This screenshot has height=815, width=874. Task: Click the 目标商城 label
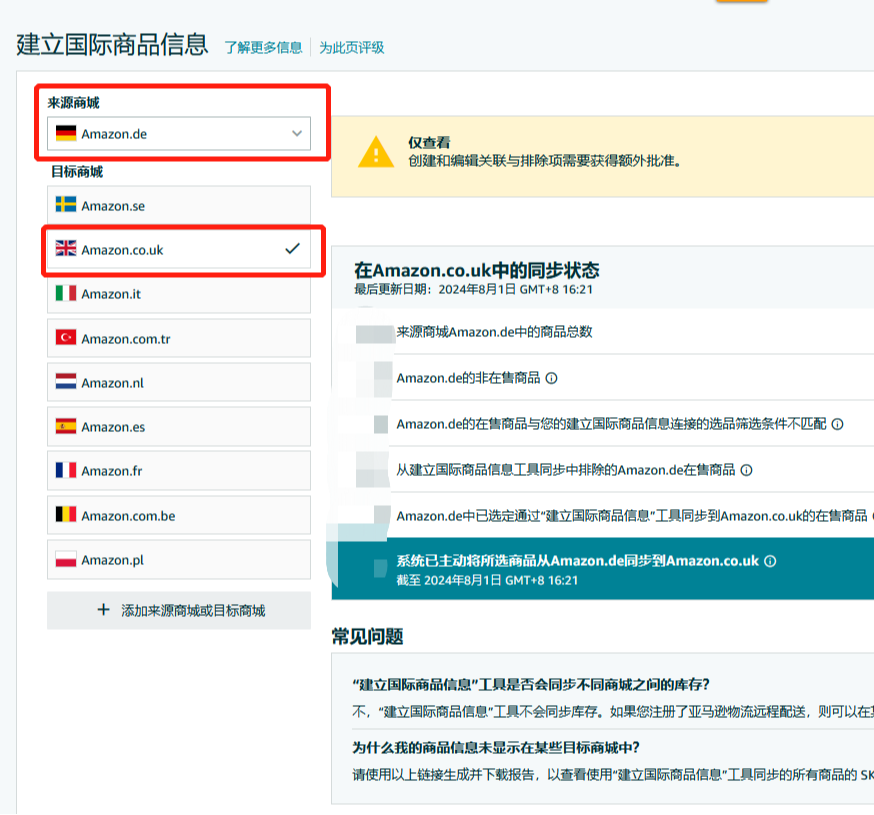77,172
